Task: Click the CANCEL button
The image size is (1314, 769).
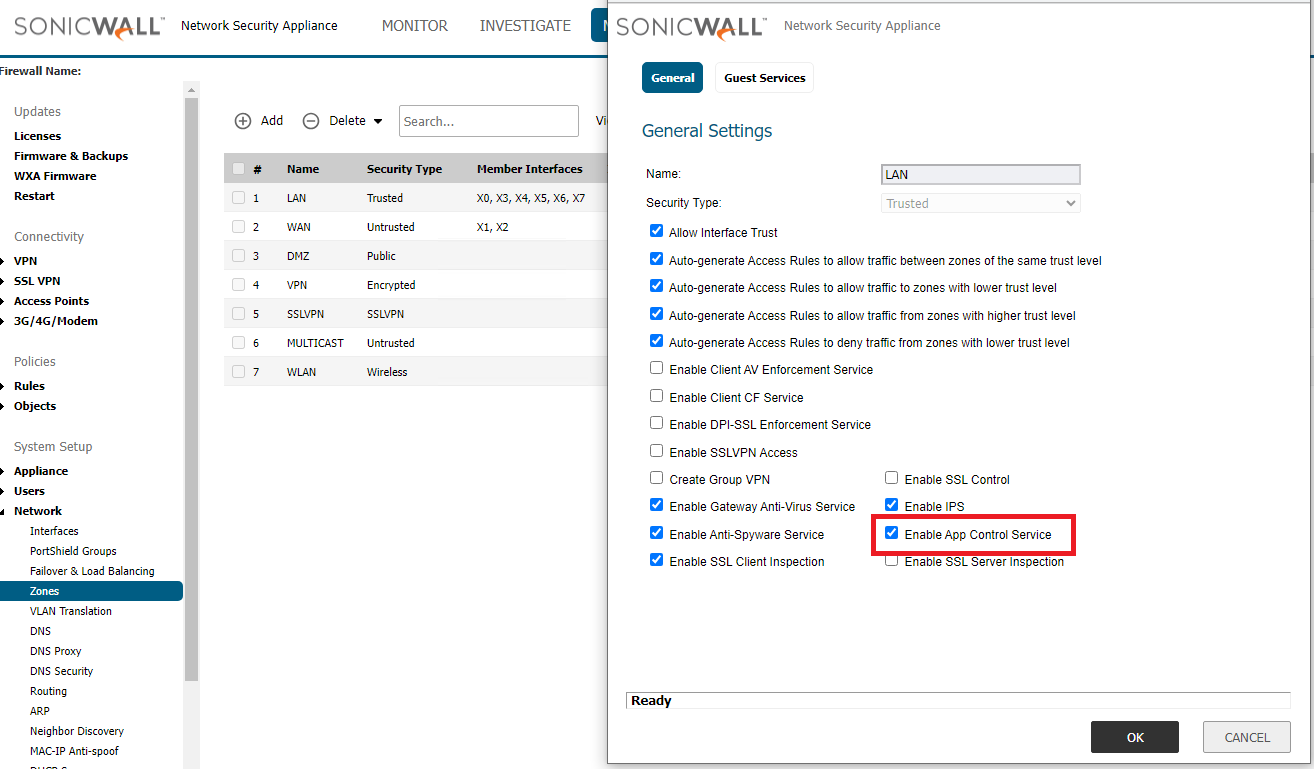Action: coord(1247,737)
